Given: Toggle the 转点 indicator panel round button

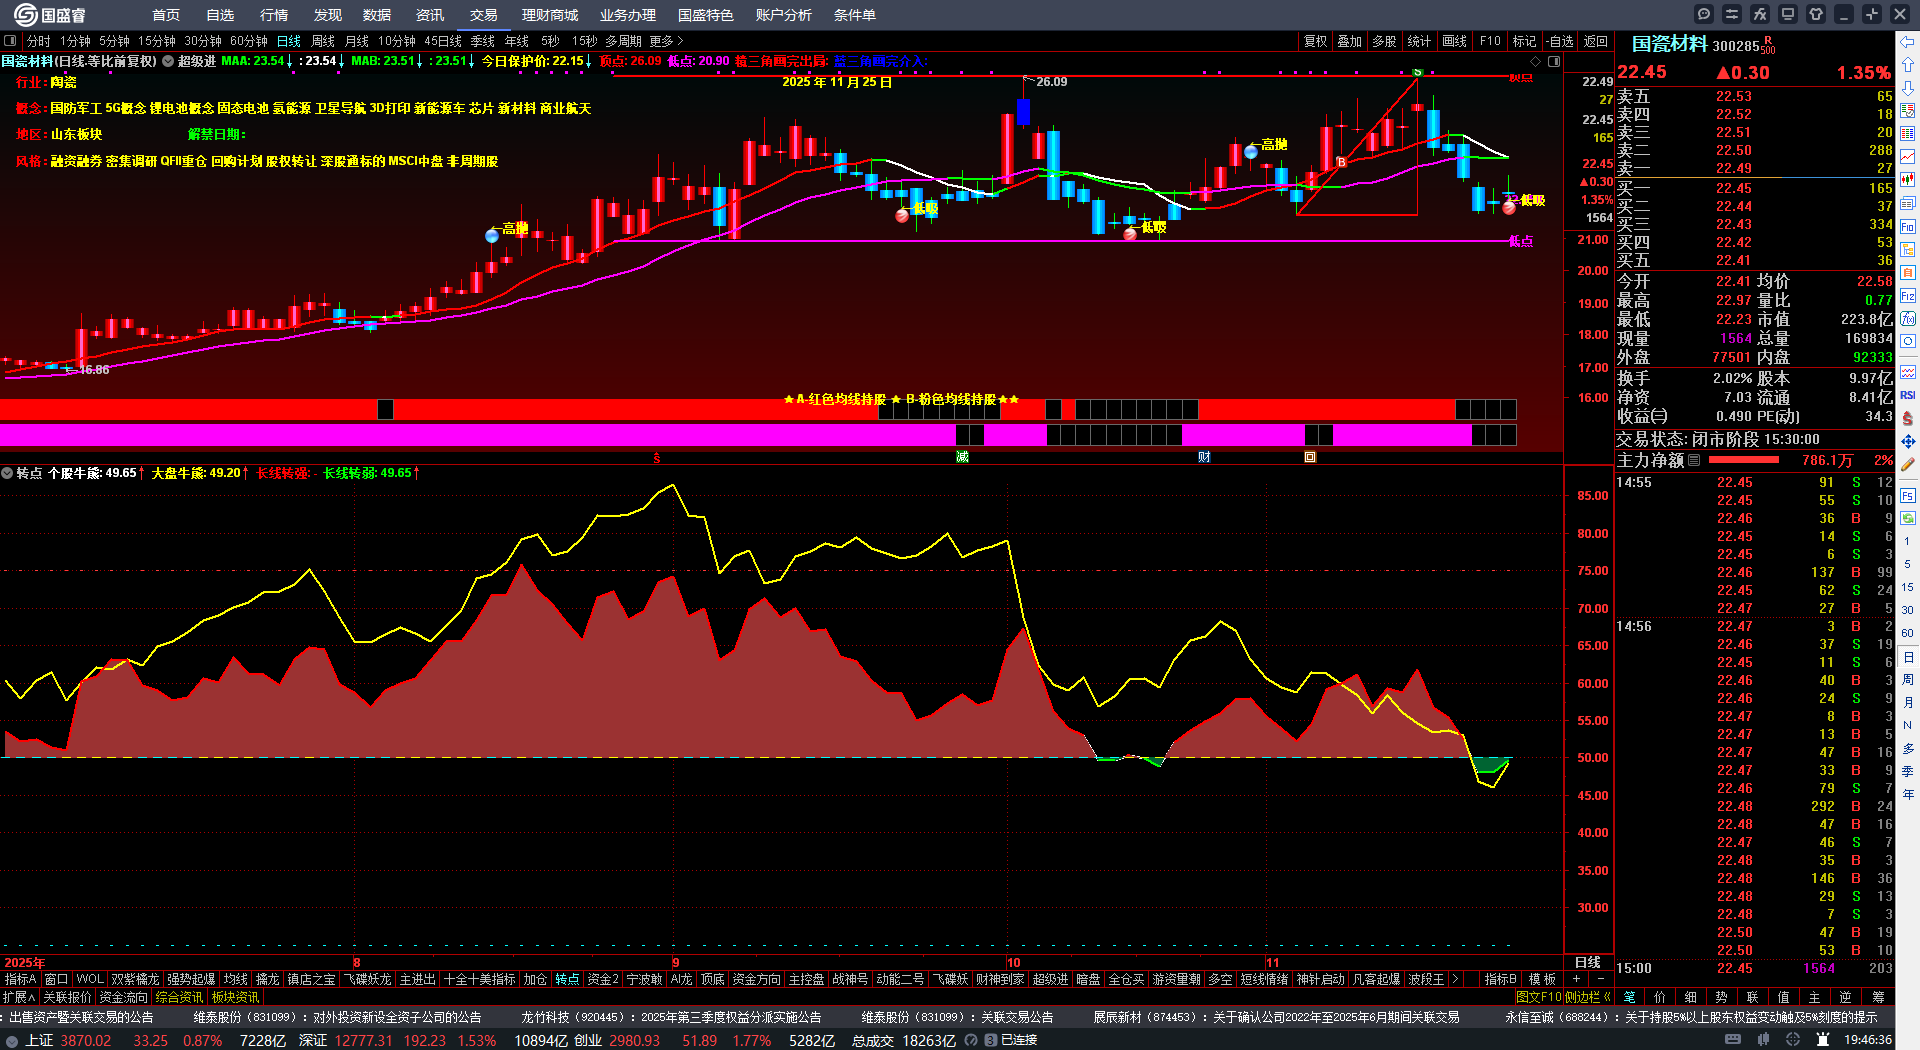Looking at the screenshot, I should 7,473.
